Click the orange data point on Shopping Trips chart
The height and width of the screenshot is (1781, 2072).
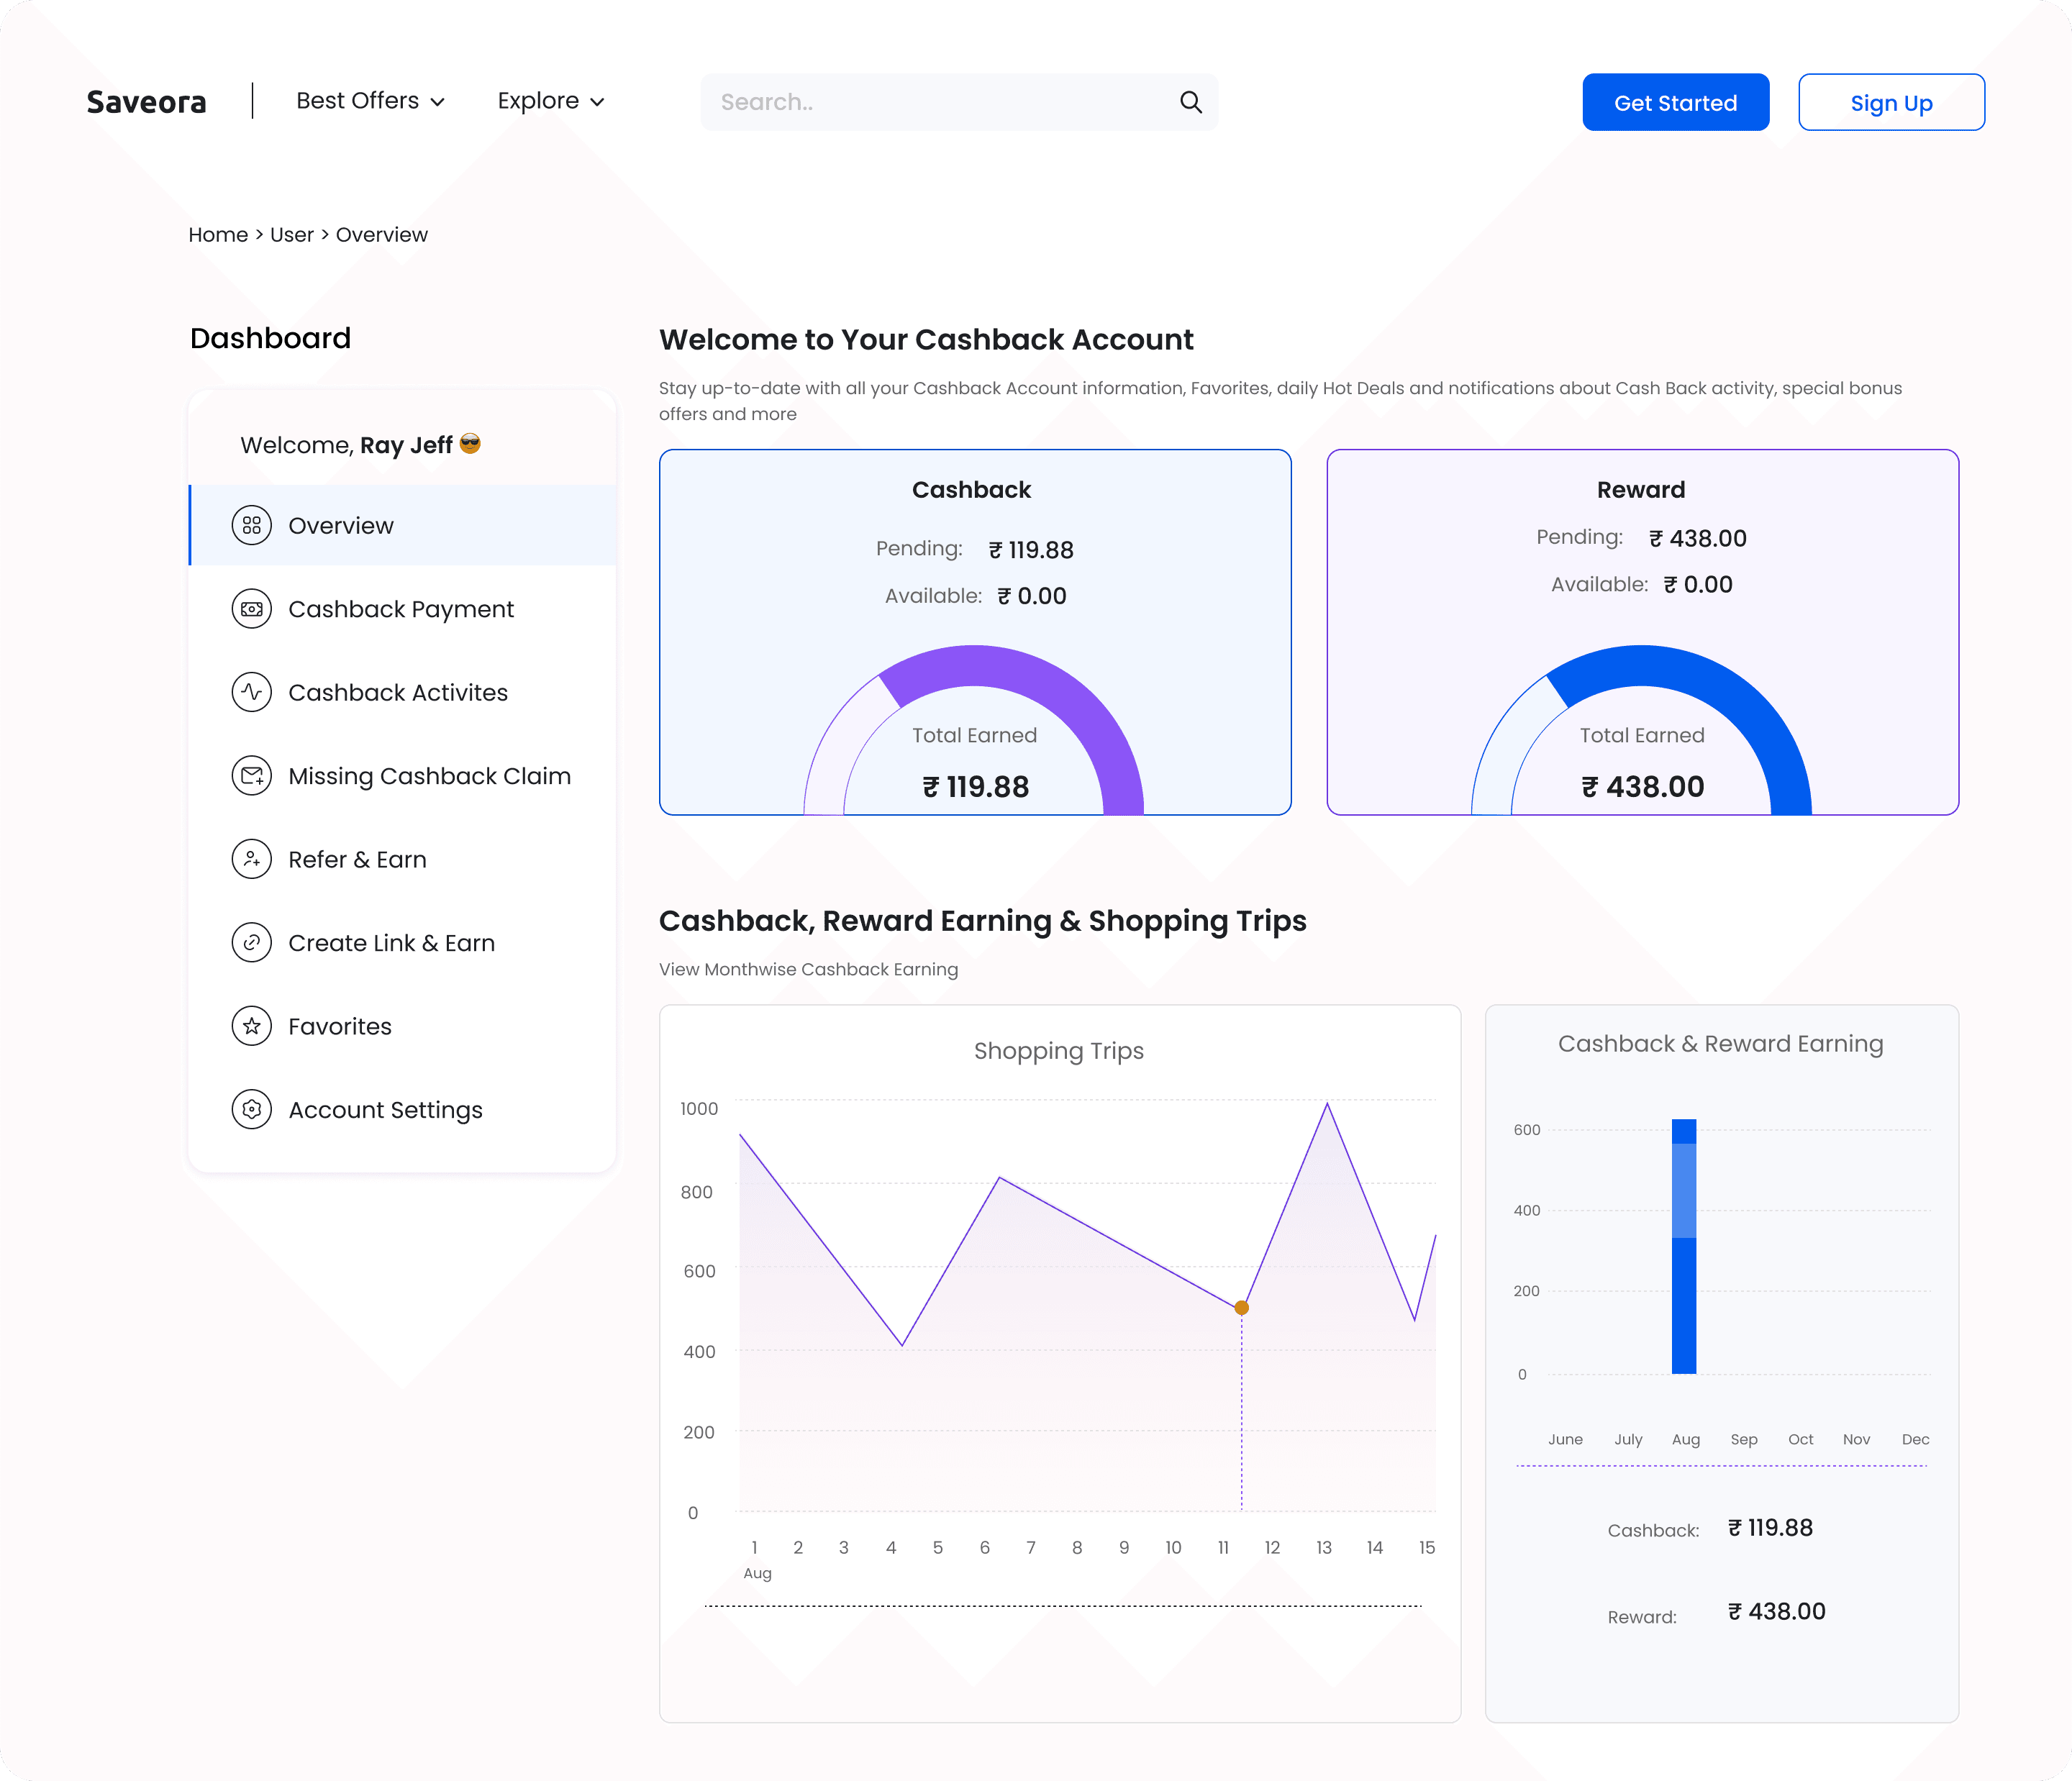[1241, 1307]
